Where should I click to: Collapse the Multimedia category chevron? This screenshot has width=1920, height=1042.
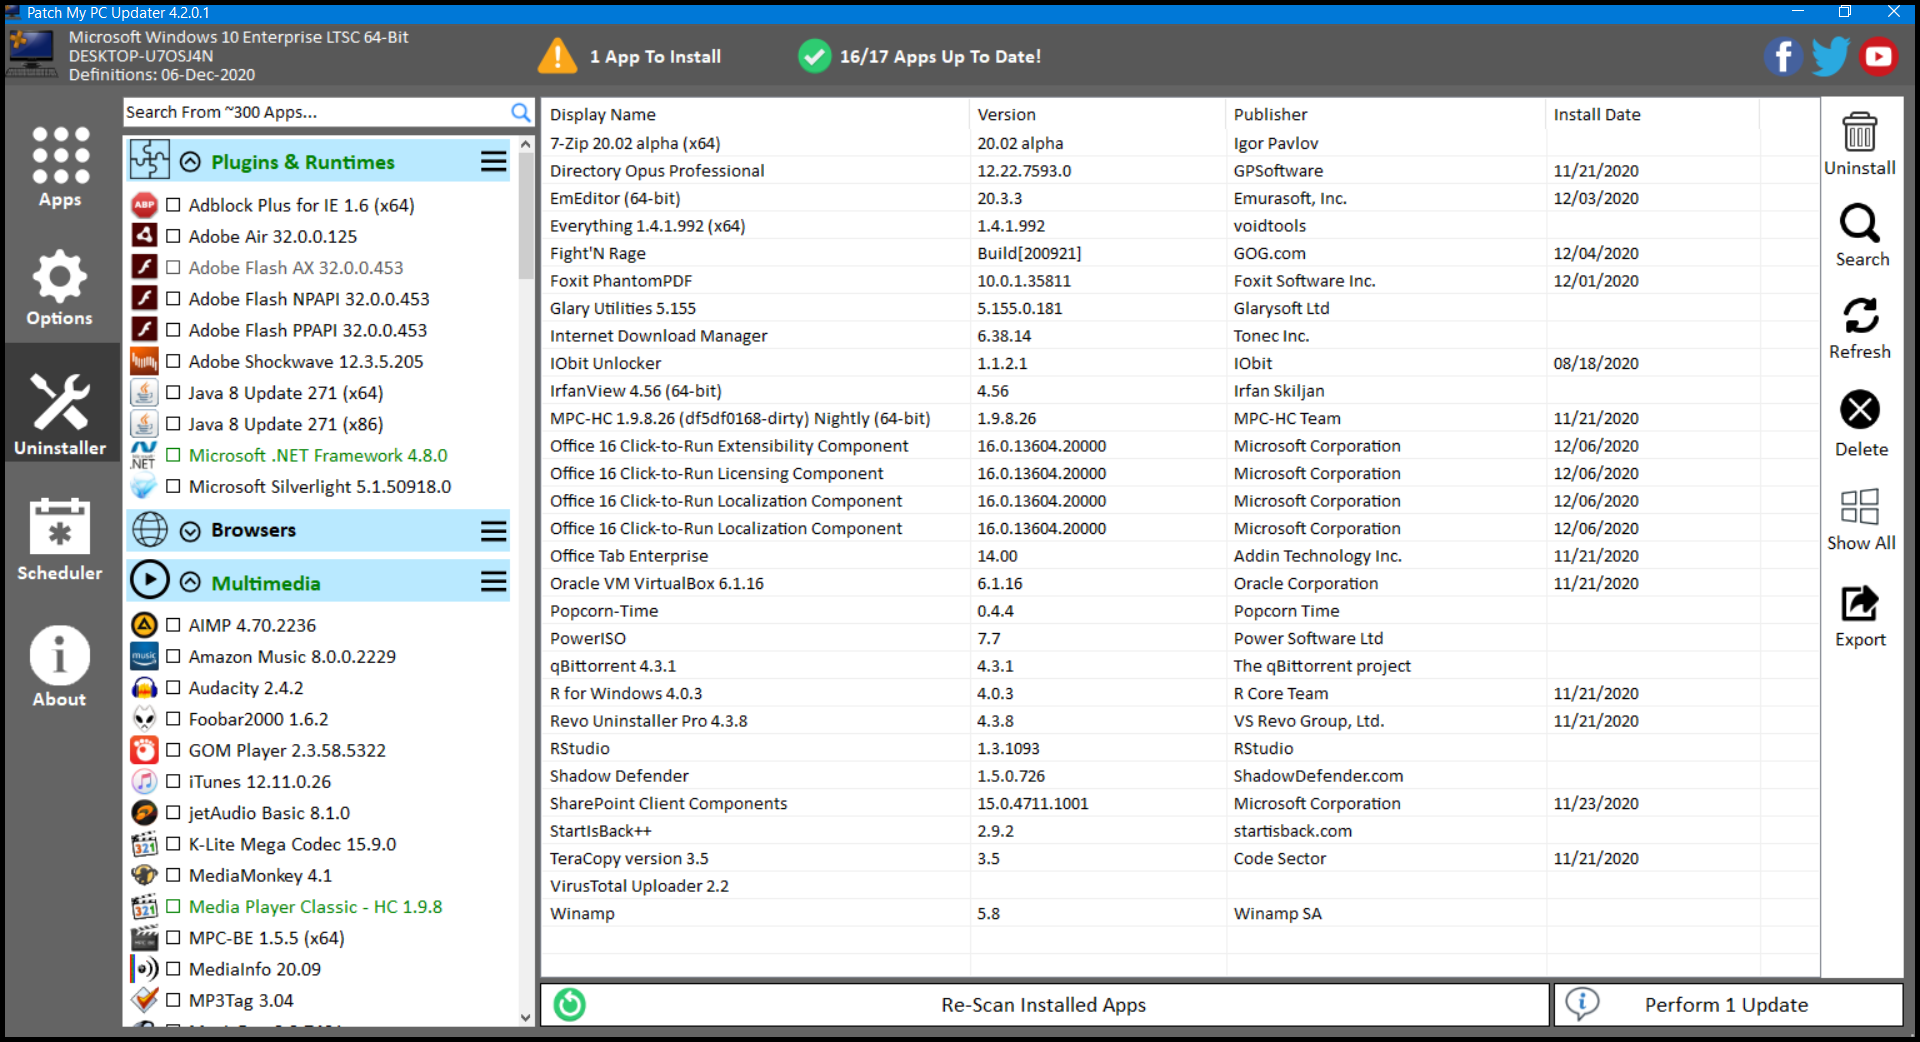[x=190, y=582]
